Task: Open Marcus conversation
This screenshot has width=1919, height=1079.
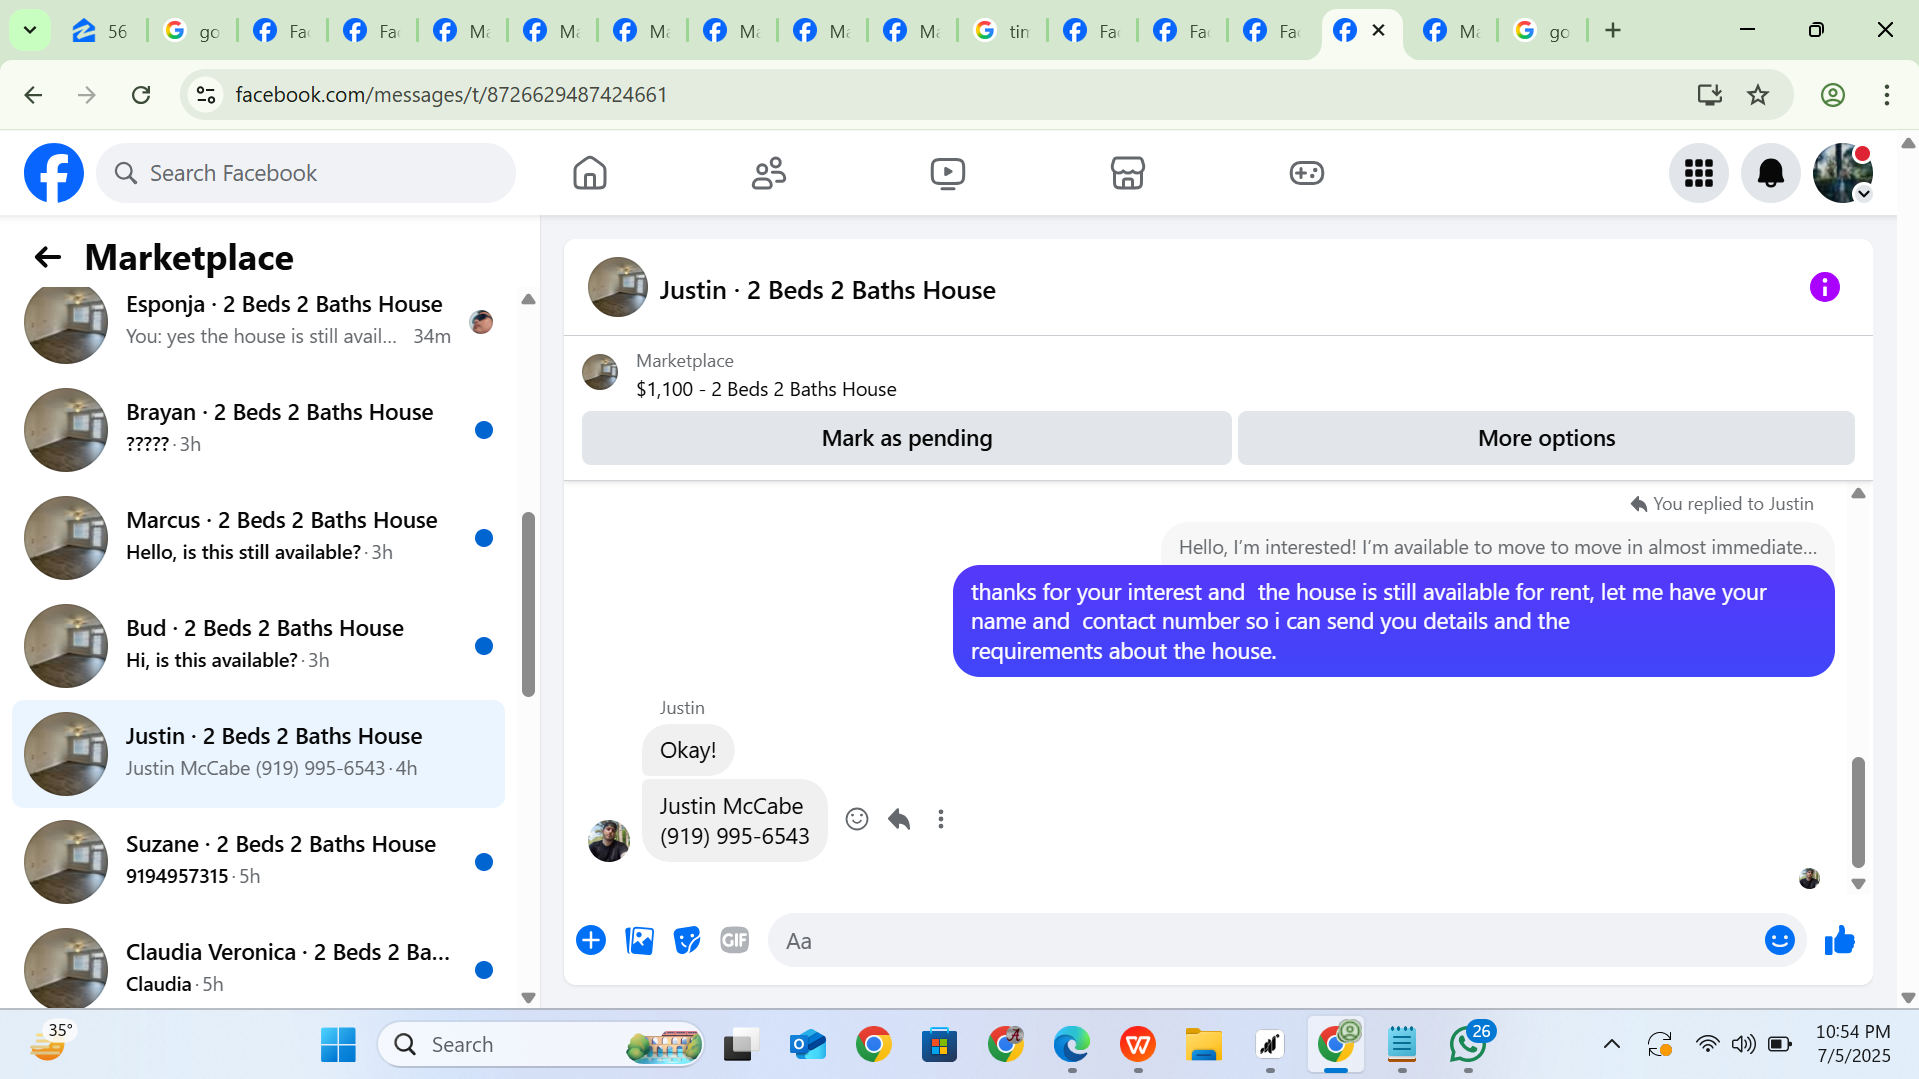Action: click(258, 537)
